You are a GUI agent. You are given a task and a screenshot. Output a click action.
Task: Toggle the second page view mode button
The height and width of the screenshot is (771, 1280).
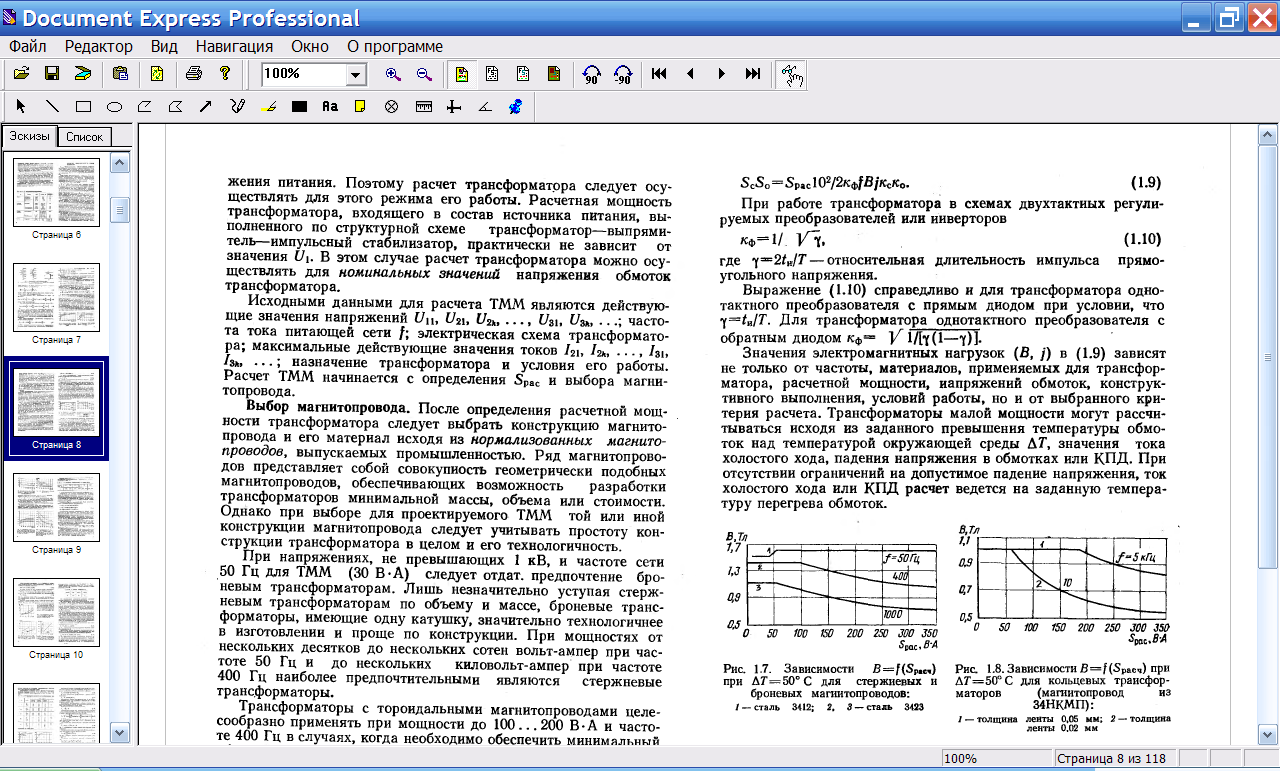[x=492, y=74]
